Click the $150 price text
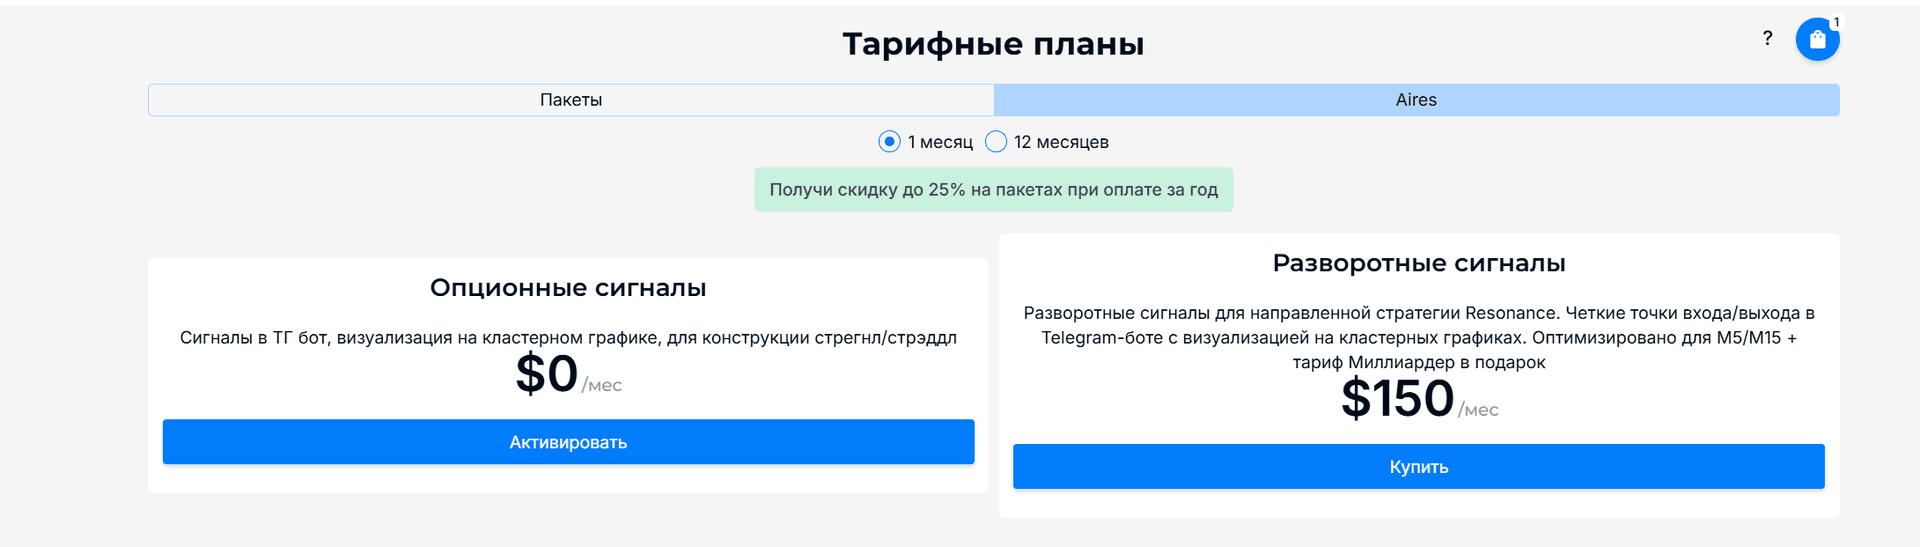Screen dimensions: 1920x547 pyautogui.click(x=1397, y=400)
